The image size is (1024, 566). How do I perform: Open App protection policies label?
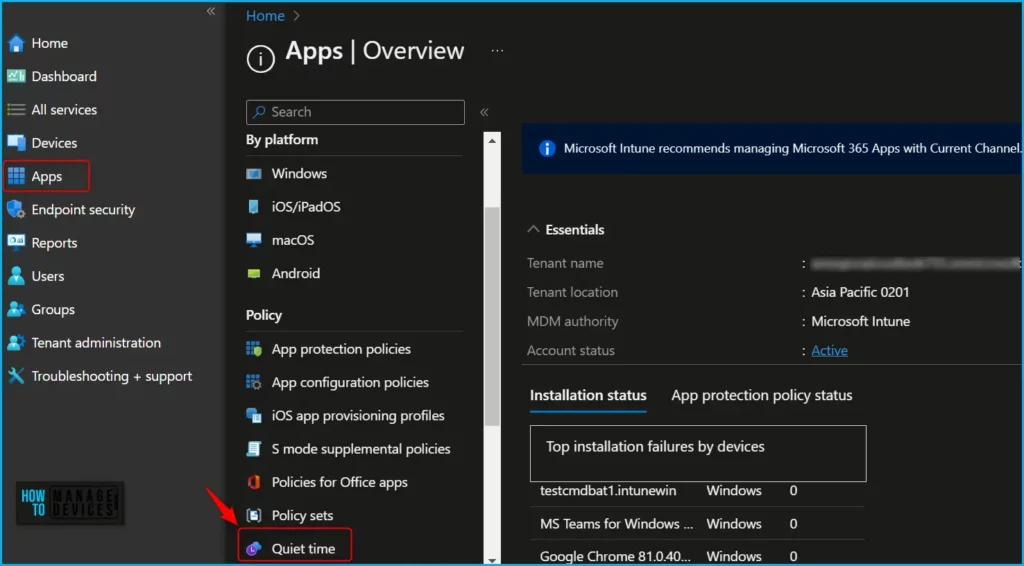tap(341, 349)
